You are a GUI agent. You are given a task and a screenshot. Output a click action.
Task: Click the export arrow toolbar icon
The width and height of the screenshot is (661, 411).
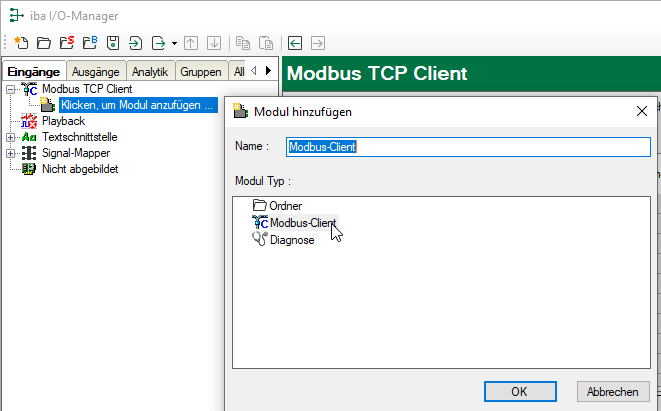click(x=159, y=43)
